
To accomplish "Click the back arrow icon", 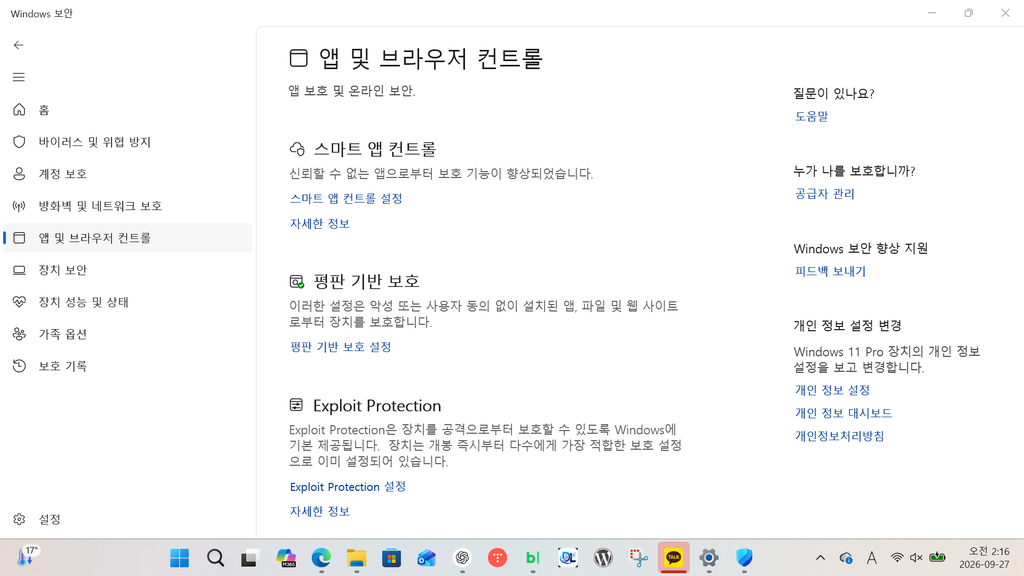I will coord(18,45).
